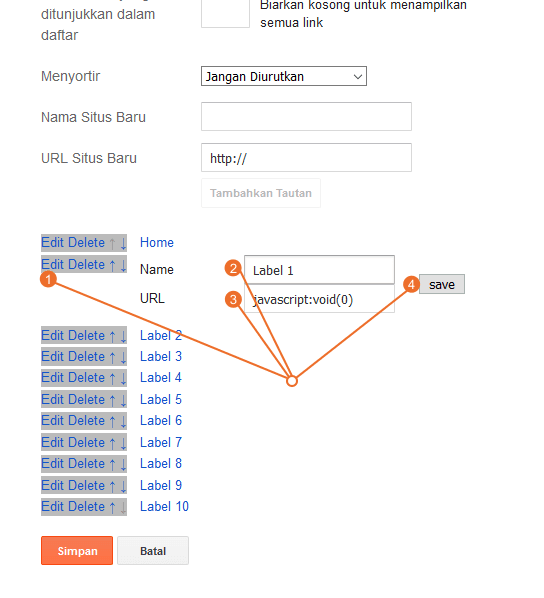Viewport: 544px width, 598px height.
Task: Edit the Label 6 link
Action: 52,421
